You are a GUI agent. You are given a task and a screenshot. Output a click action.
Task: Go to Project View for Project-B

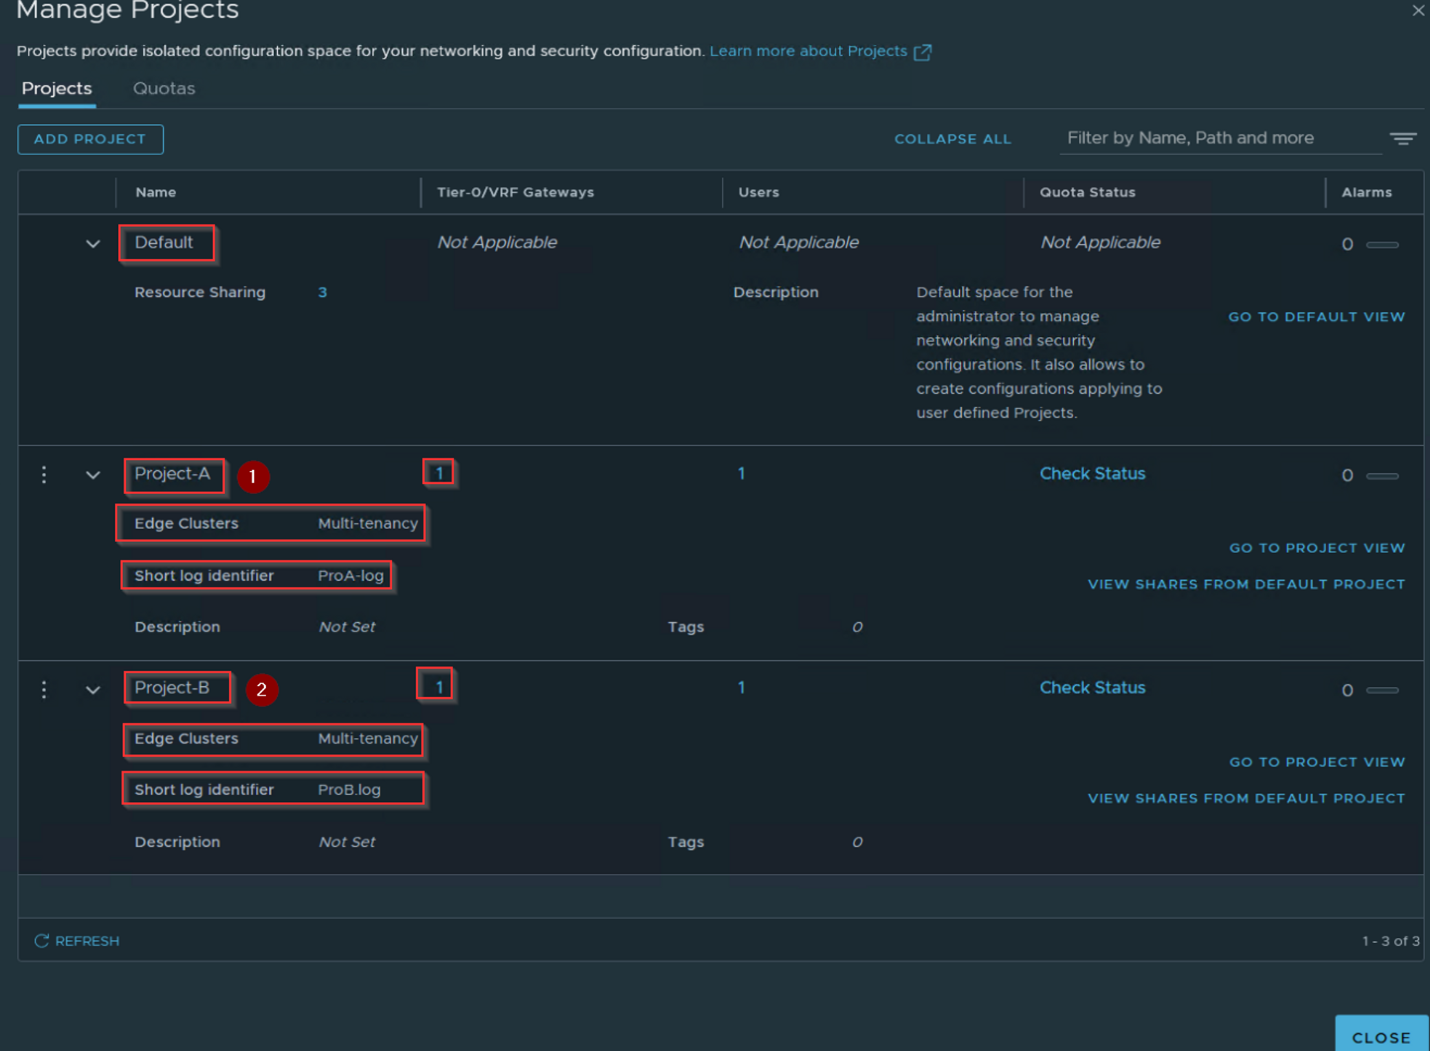click(1316, 762)
